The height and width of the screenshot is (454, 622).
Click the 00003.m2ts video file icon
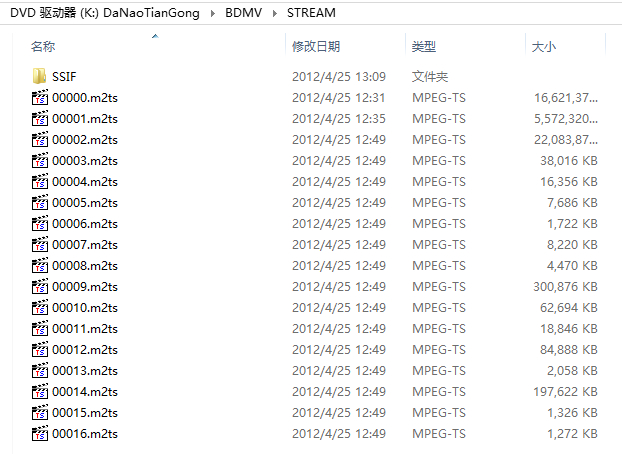click(x=40, y=160)
